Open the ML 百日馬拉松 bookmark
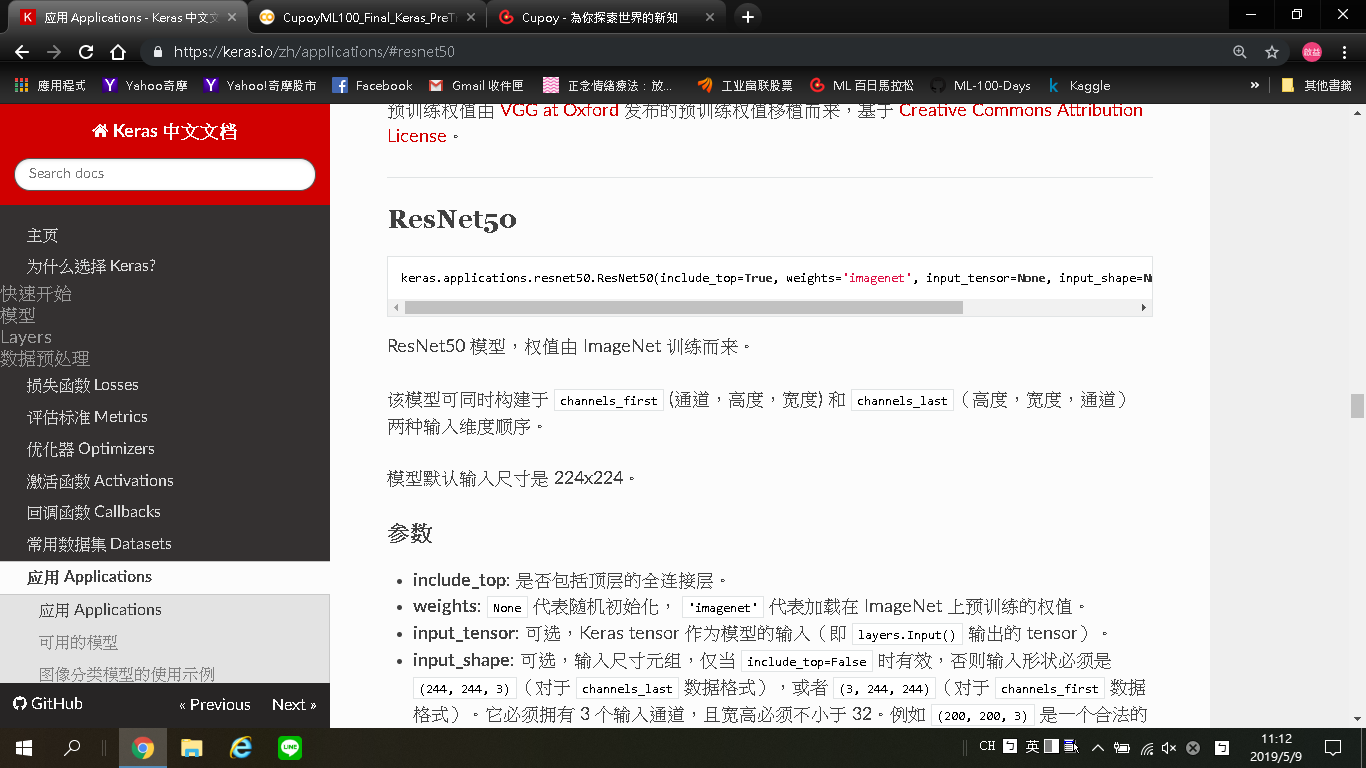The height and width of the screenshot is (768, 1366). 861,86
